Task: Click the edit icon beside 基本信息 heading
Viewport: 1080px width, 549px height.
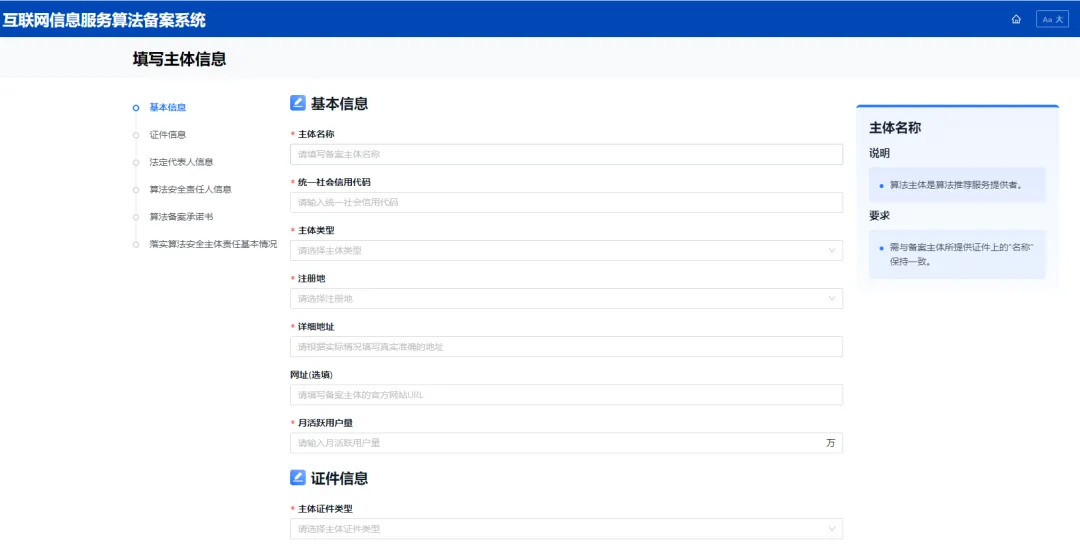Action: pos(298,103)
